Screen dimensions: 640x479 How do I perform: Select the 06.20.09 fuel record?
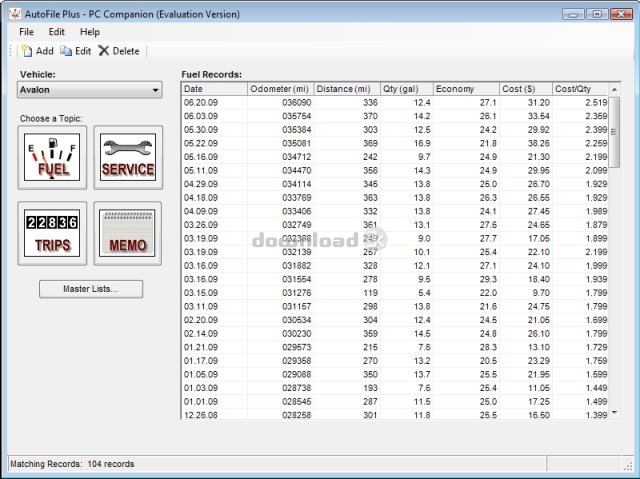point(395,102)
